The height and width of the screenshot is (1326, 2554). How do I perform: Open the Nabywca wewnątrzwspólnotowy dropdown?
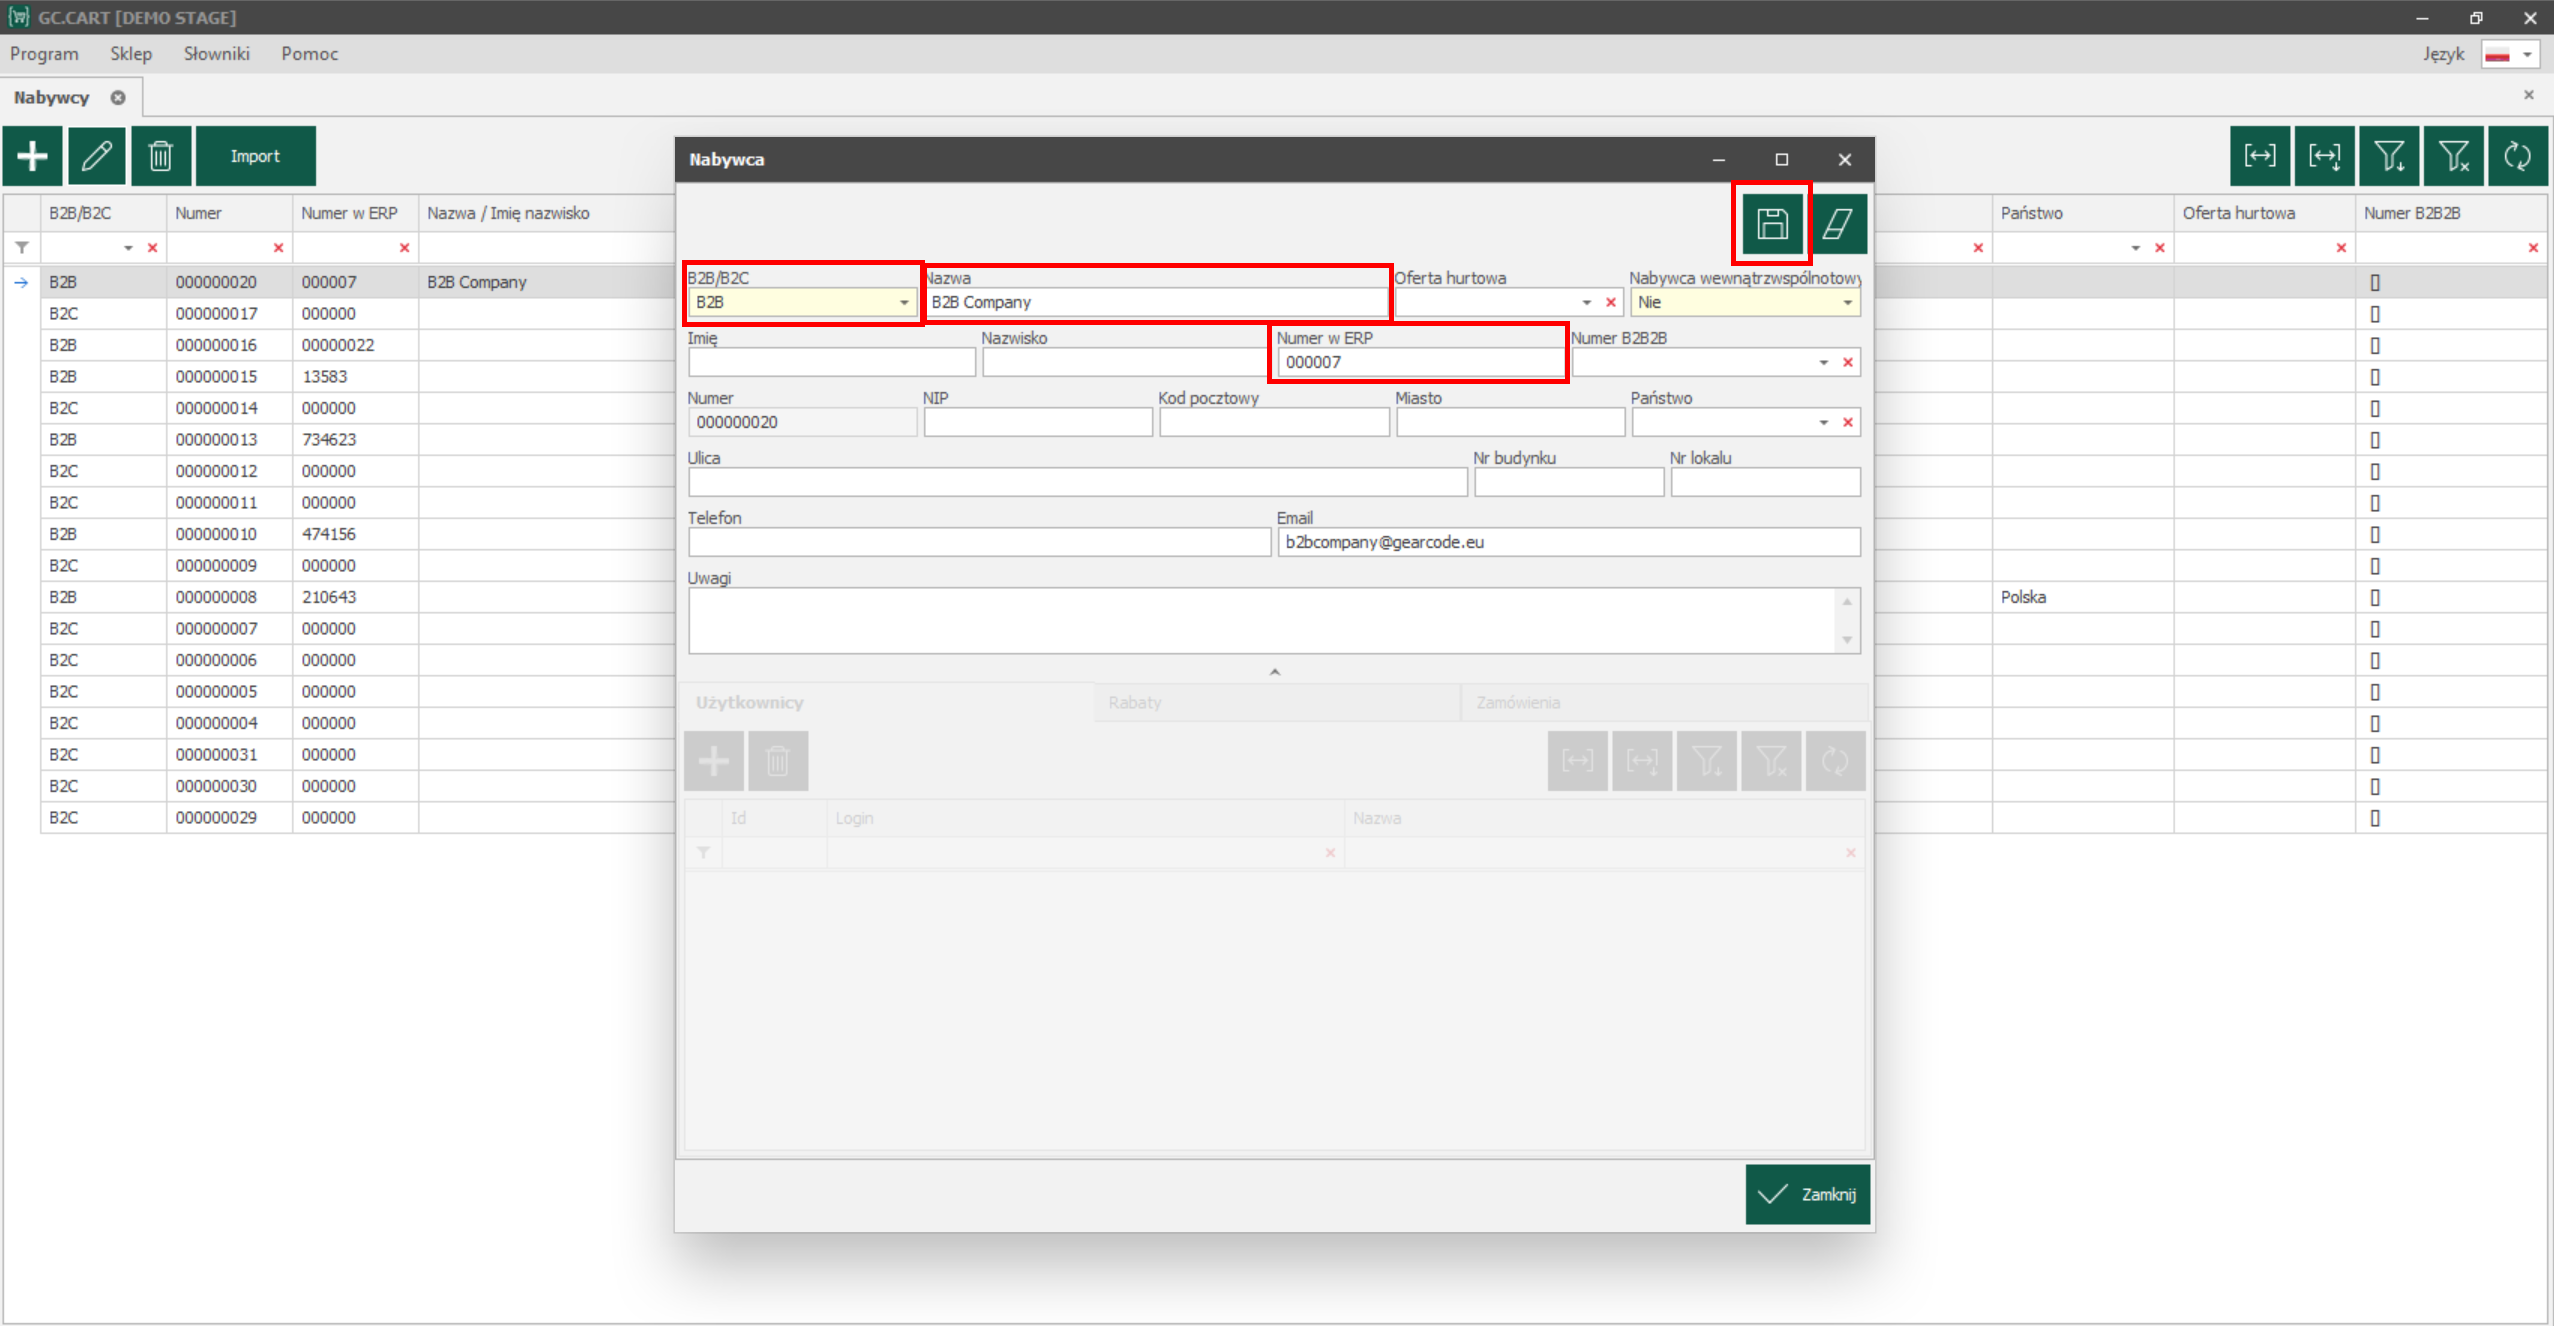coord(1848,302)
